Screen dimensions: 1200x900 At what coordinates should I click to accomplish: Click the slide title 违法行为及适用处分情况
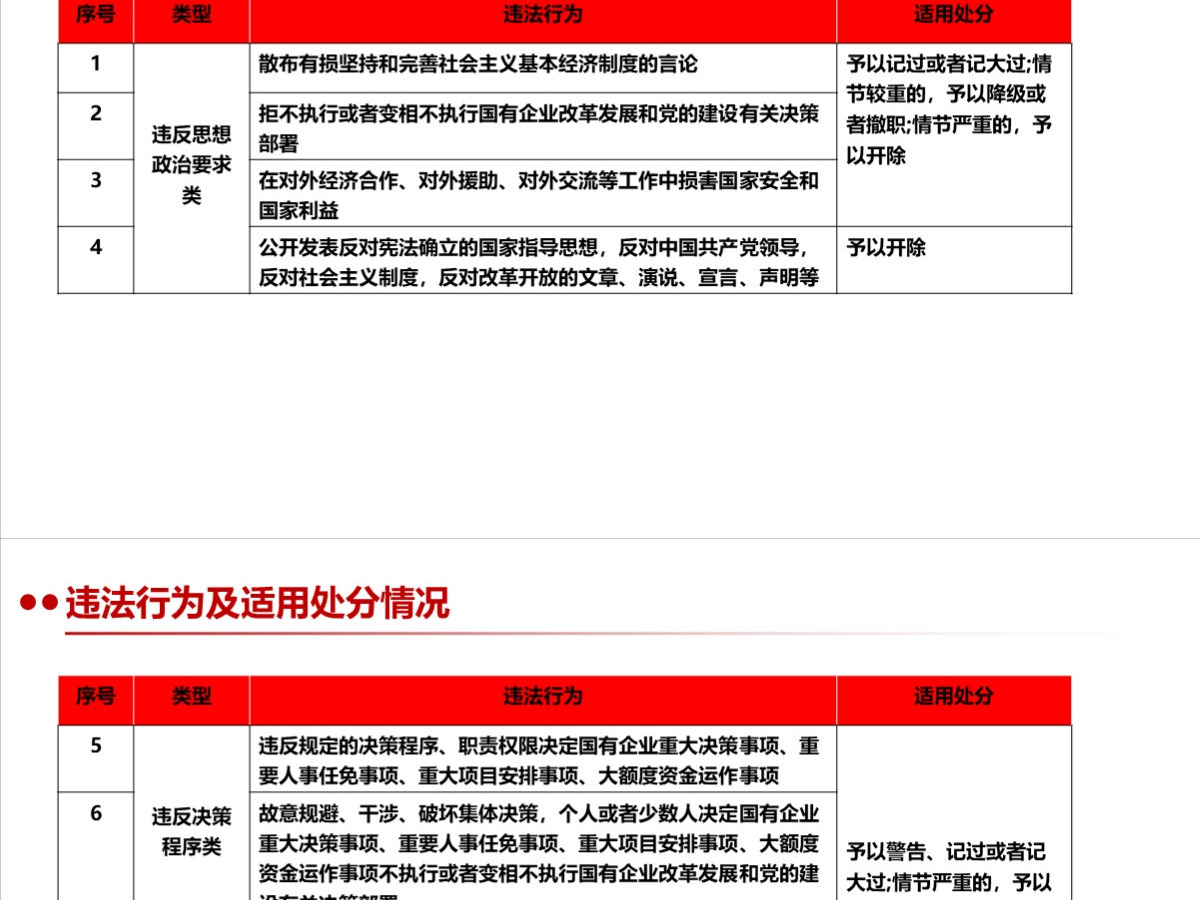257,604
